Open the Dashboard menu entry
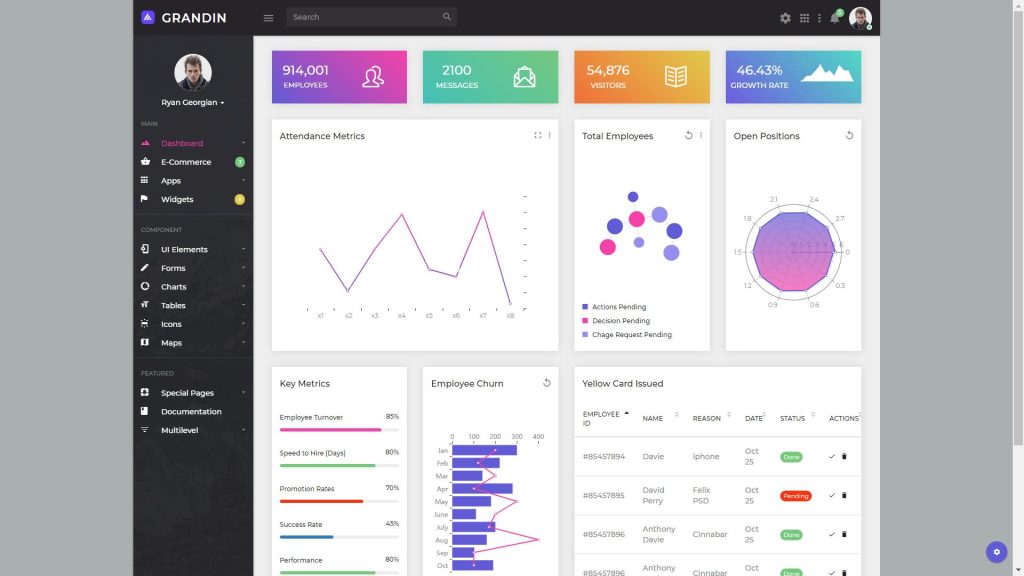The image size is (1024, 576). (x=181, y=142)
